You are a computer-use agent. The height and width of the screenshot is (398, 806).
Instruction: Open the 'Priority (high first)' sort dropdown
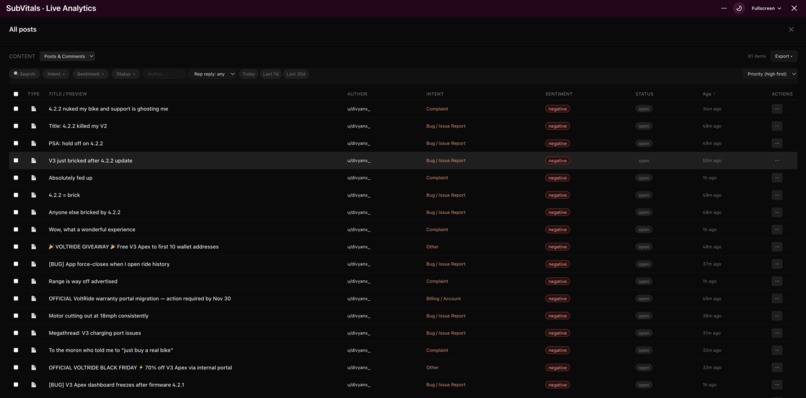(770, 74)
